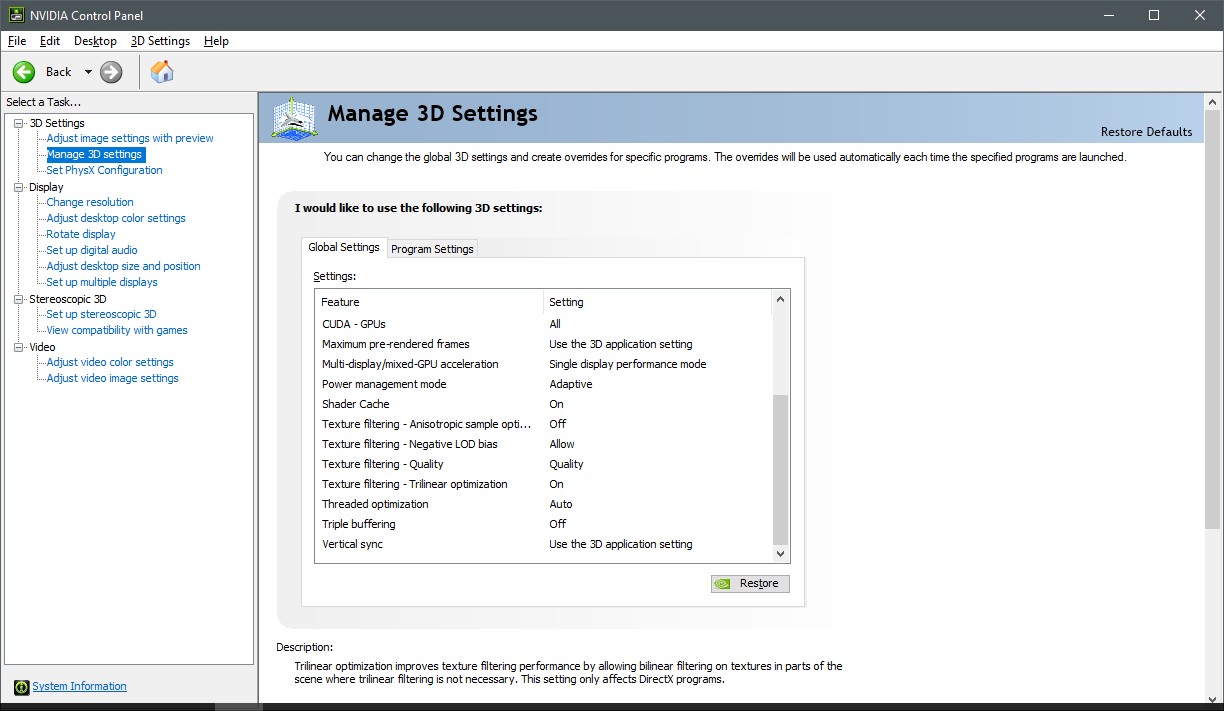Open Set up multiple displays
This screenshot has width=1224, height=711.
pyautogui.click(x=102, y=282)
